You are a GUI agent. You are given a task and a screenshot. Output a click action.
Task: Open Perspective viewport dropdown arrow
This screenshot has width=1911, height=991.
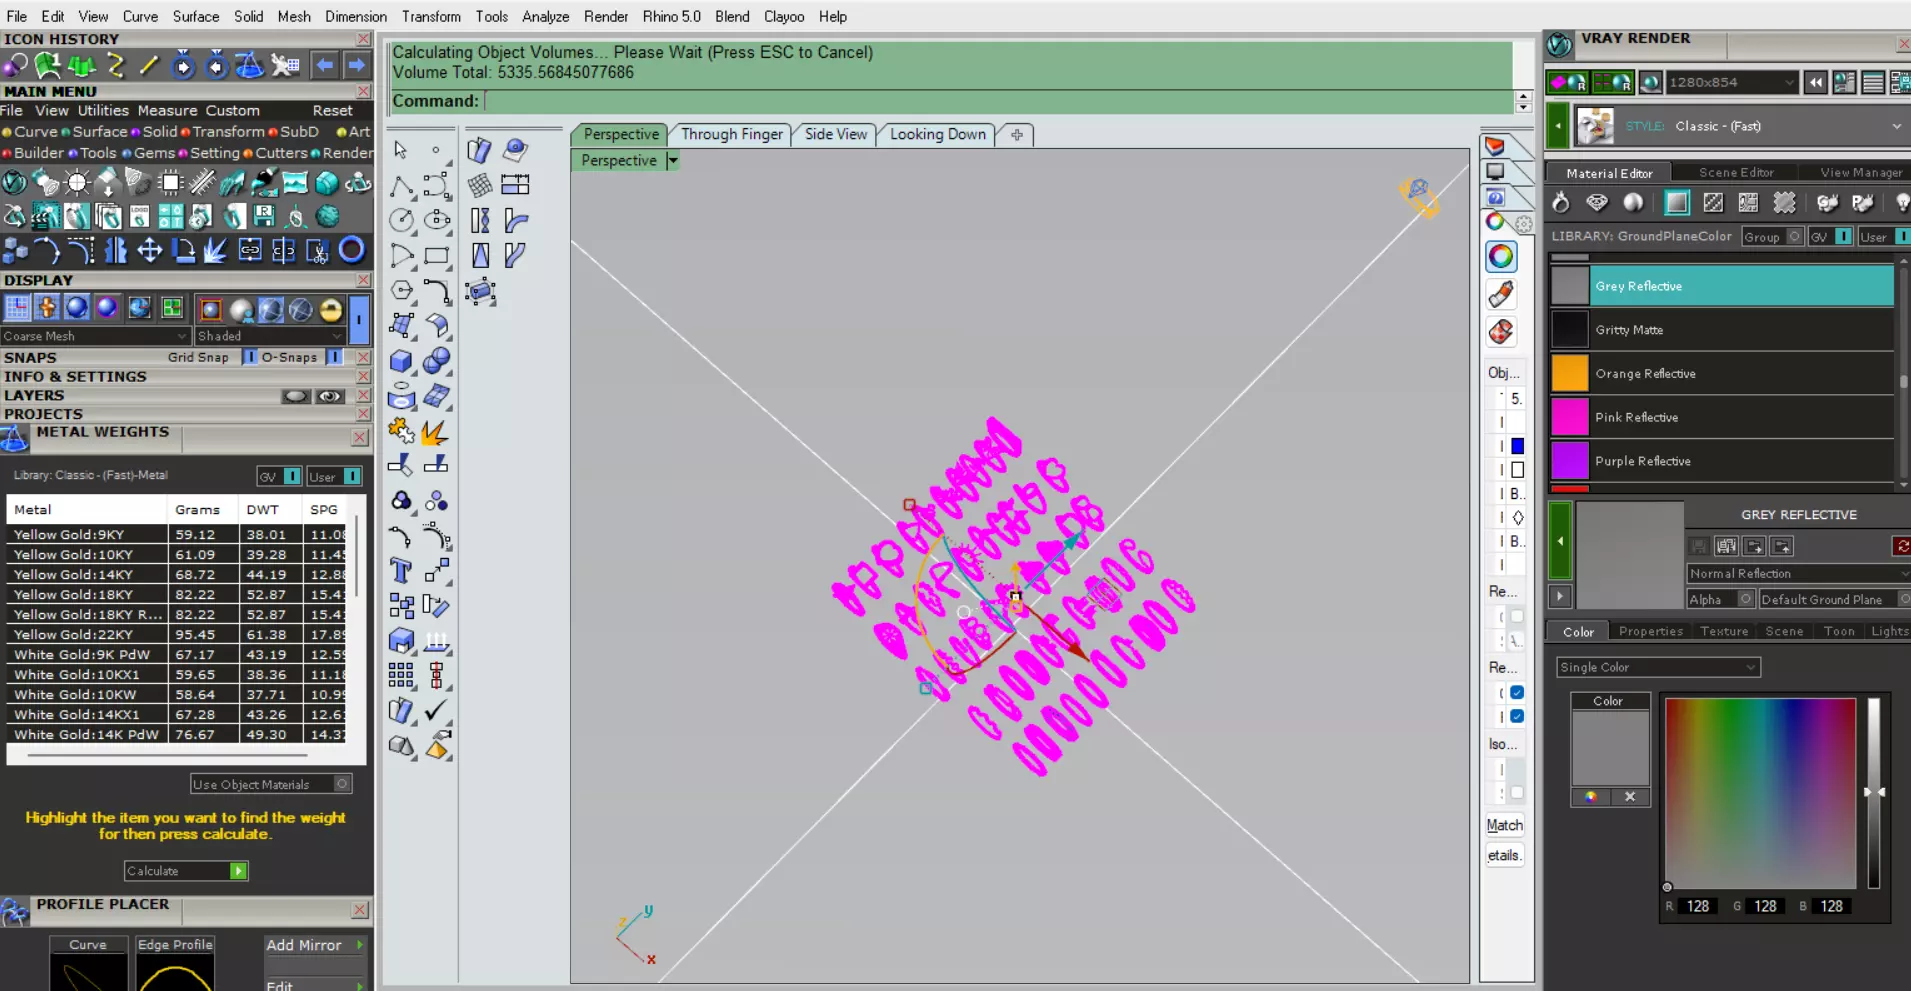673,160
